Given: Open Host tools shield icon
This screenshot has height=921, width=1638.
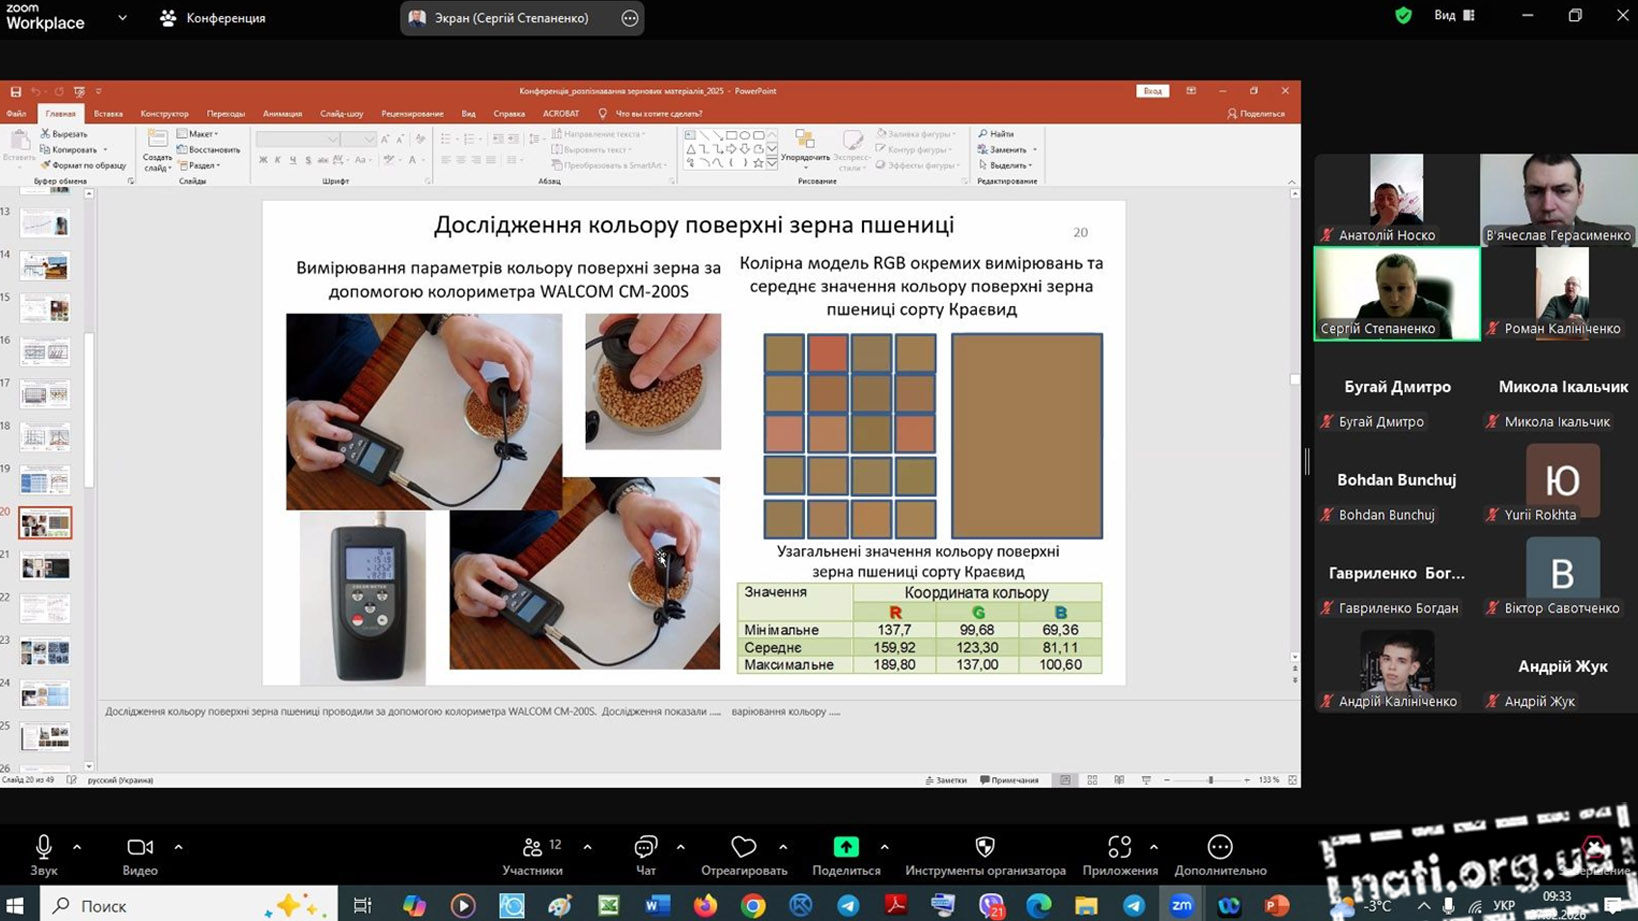Looking at the screenshot, I should click(x=985, y=855).
